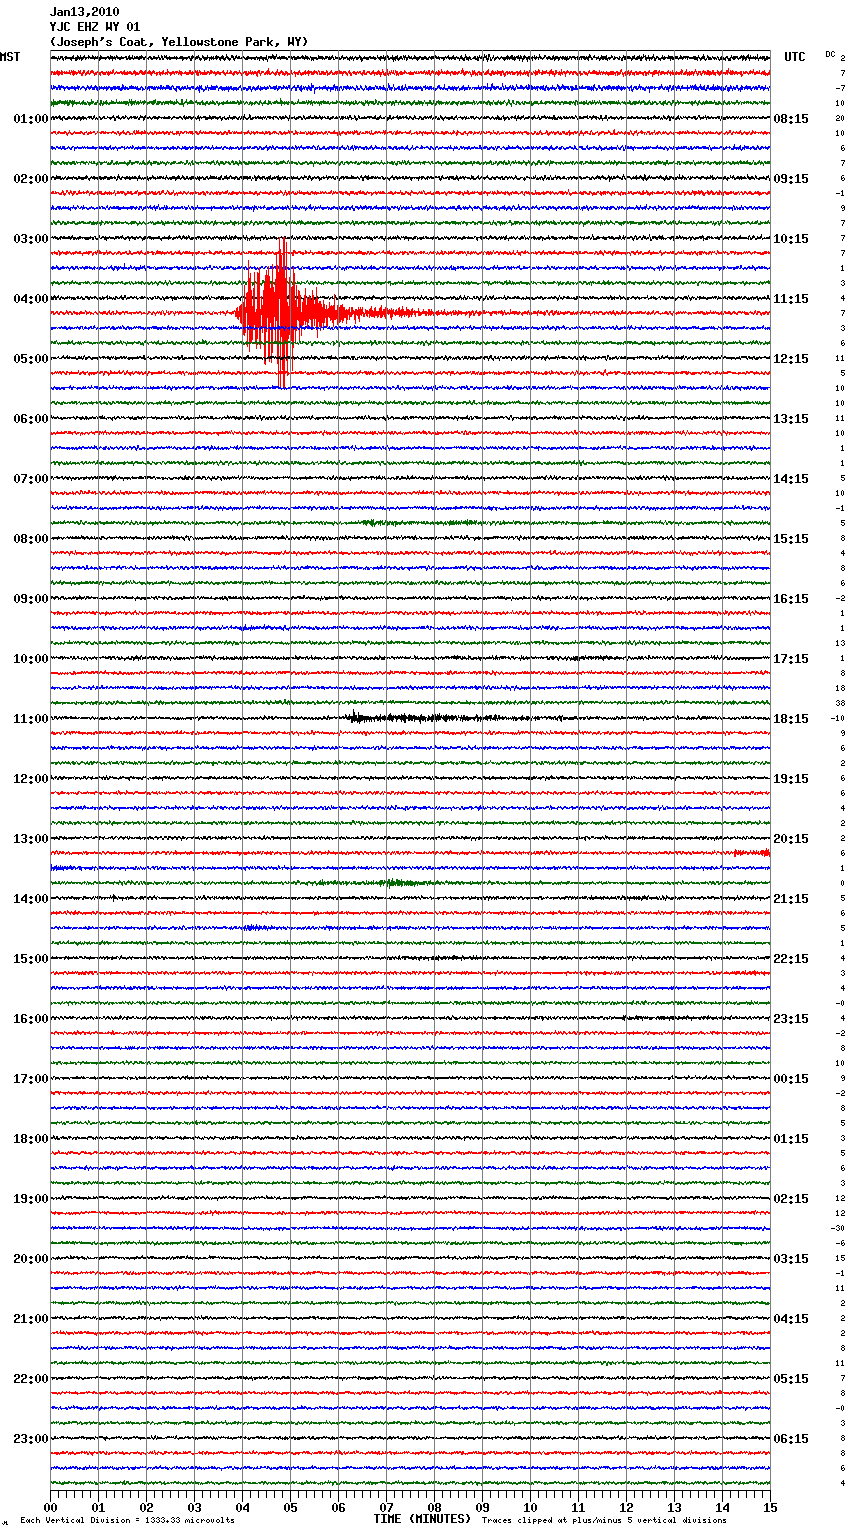This screenshot has height=1534, width=850.
Task: Select the 11:15 UTC row label
Action: [790, 298]
